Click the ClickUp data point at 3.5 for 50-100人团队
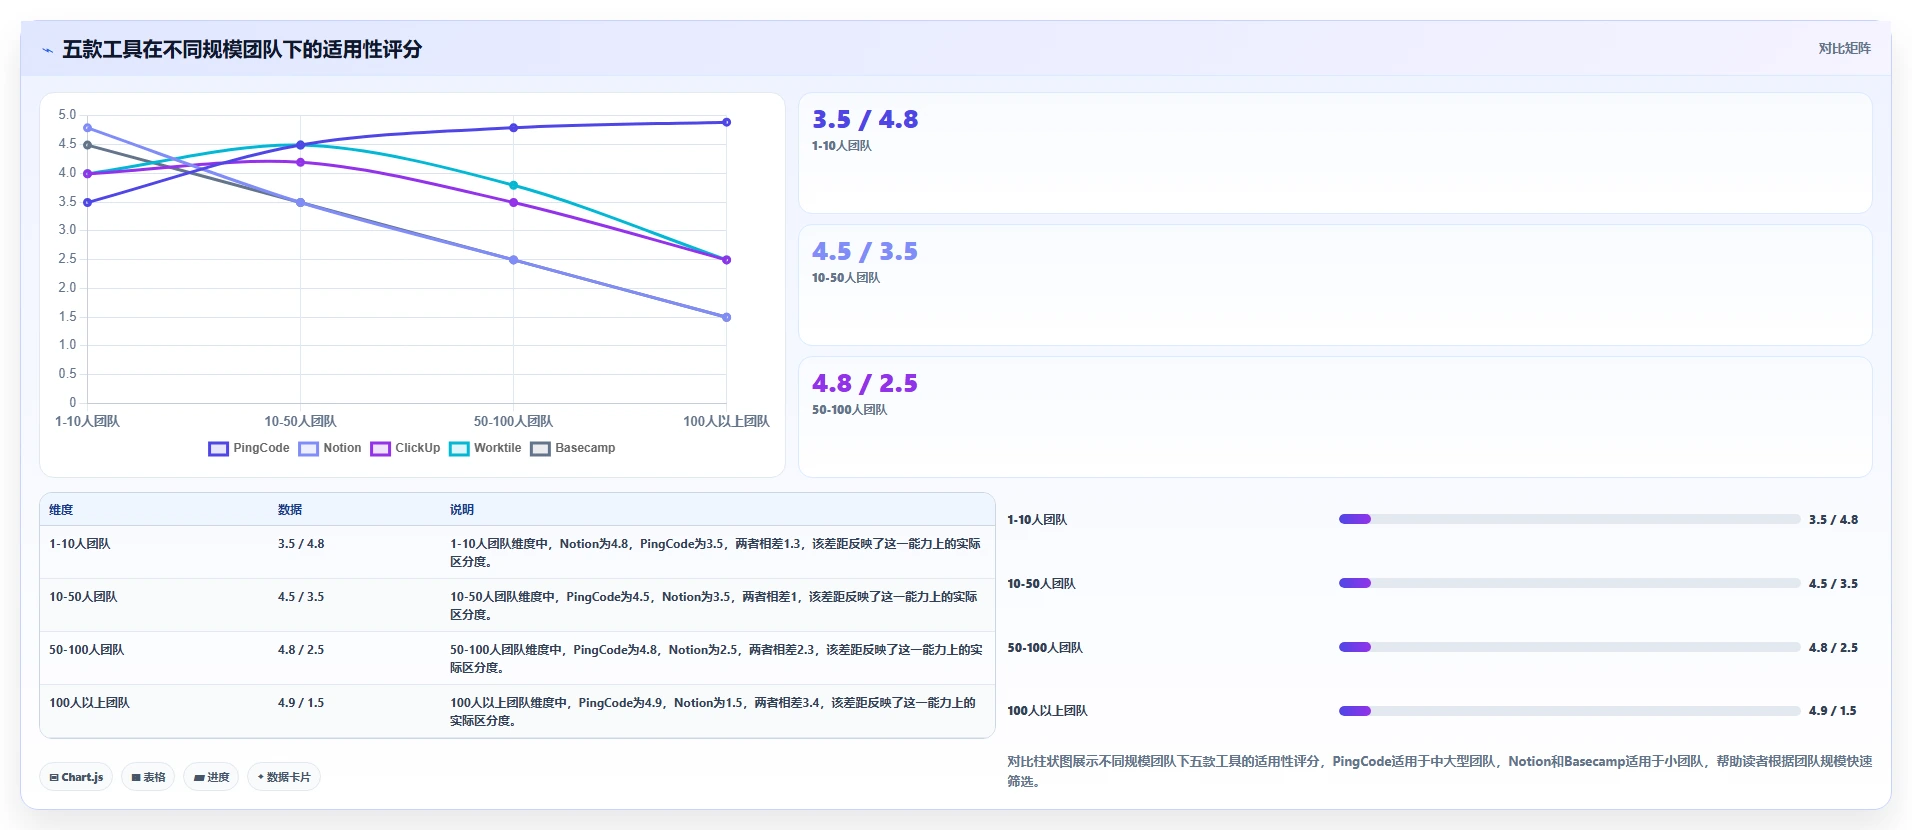 (514, 203)
